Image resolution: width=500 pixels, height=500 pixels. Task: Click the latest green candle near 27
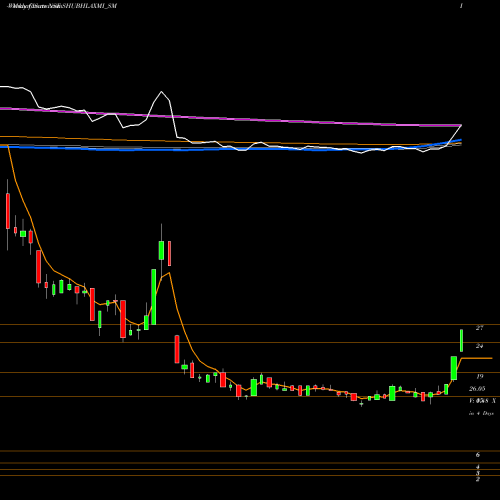(462, 340)
